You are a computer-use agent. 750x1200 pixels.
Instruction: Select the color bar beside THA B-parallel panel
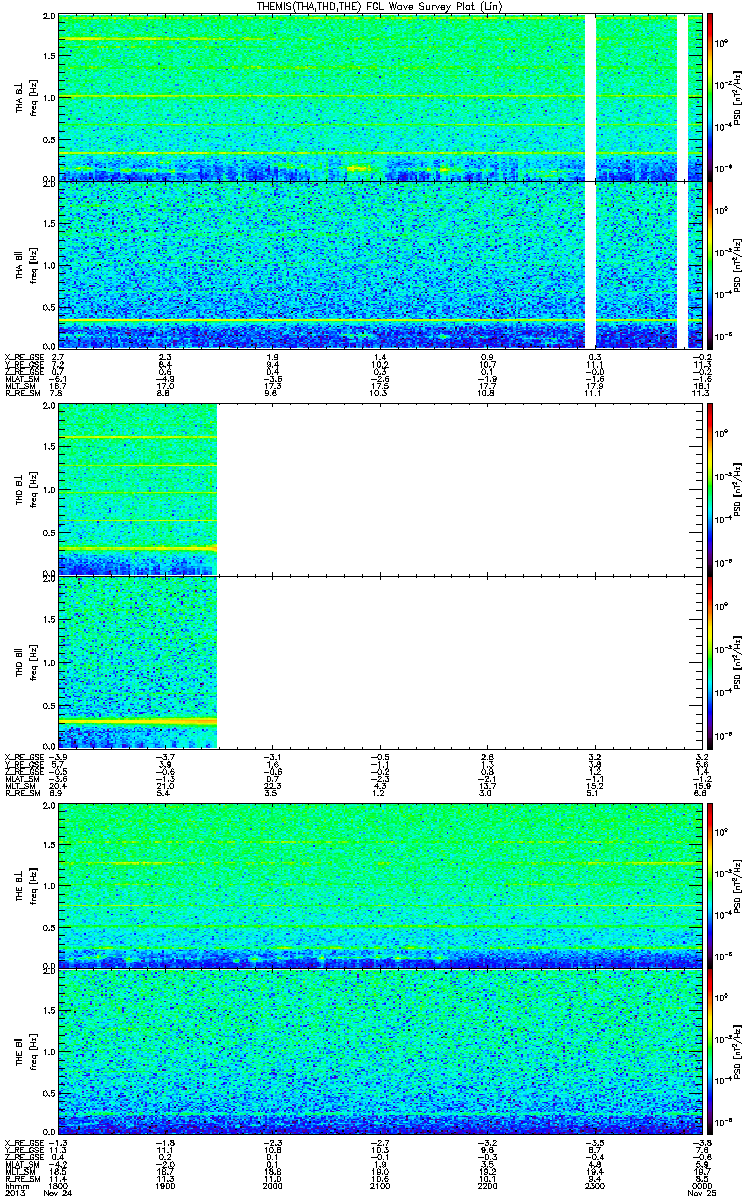[x=710, y=265]
